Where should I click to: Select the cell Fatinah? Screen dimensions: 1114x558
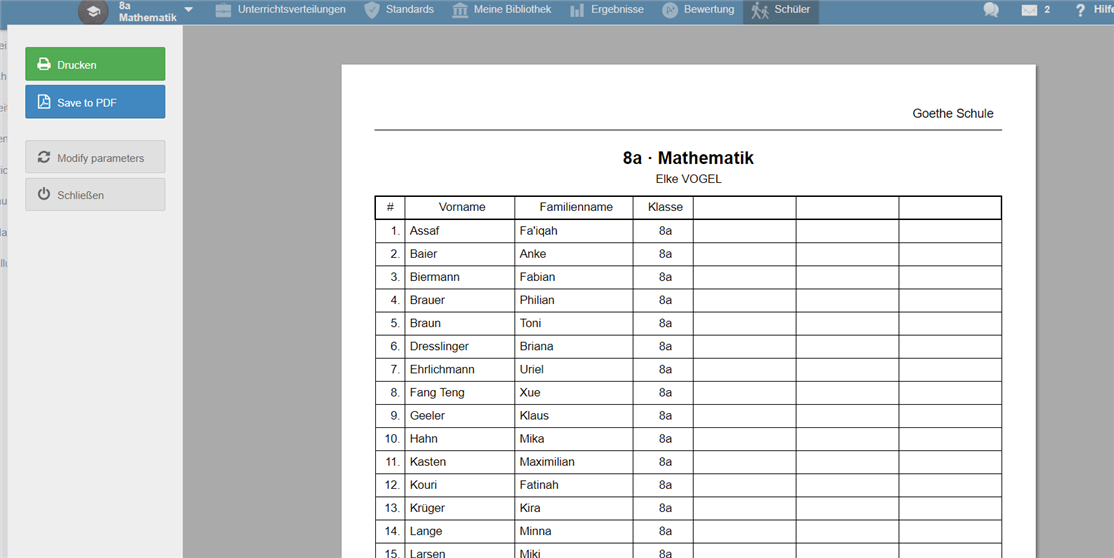tap(574, 485)
